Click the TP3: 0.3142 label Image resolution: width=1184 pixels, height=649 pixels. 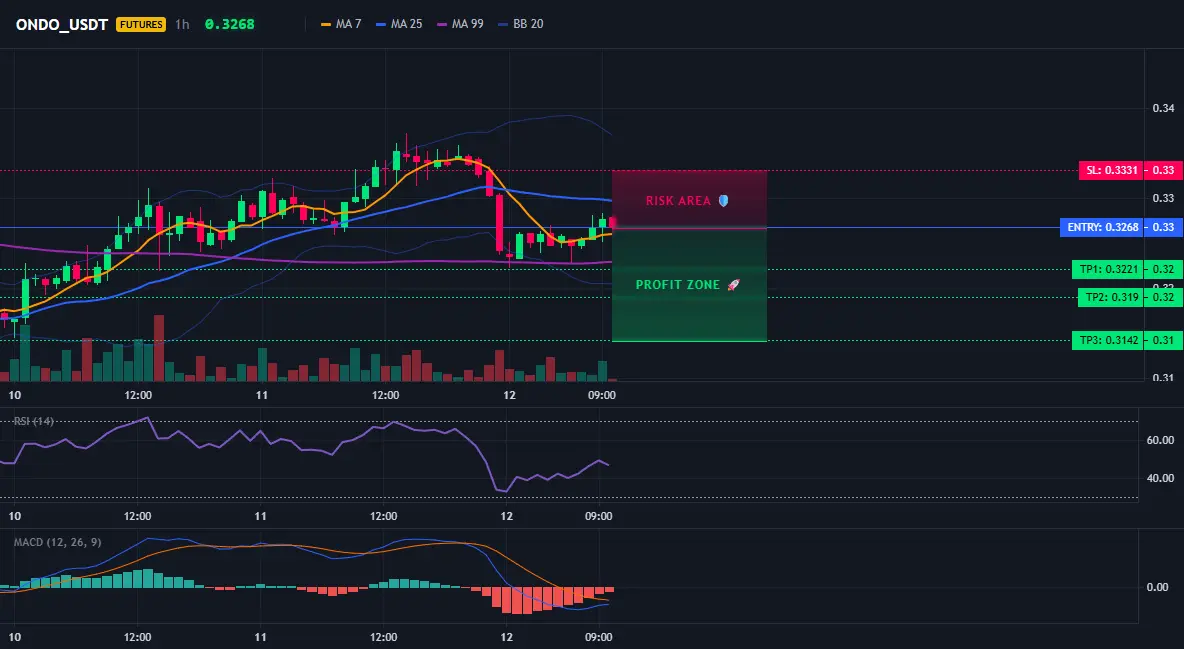tap(1108, 340)
